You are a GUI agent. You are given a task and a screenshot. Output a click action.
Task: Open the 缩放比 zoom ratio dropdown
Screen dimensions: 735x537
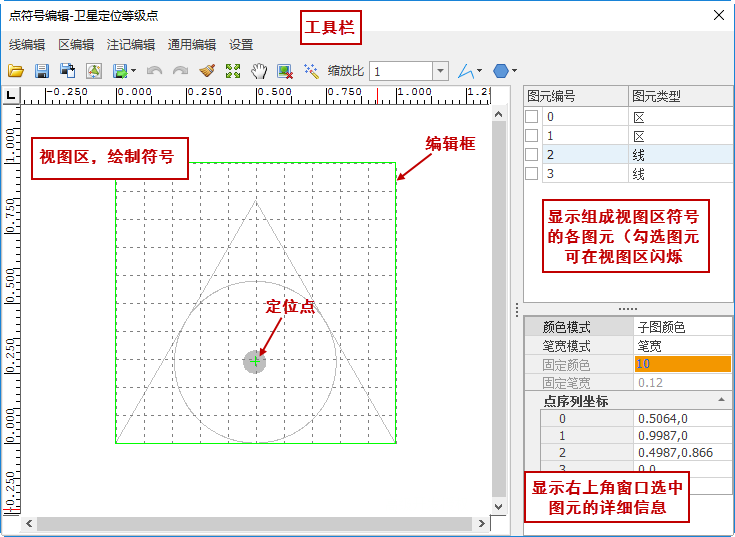pyautogui.click(x=440, y=71)
